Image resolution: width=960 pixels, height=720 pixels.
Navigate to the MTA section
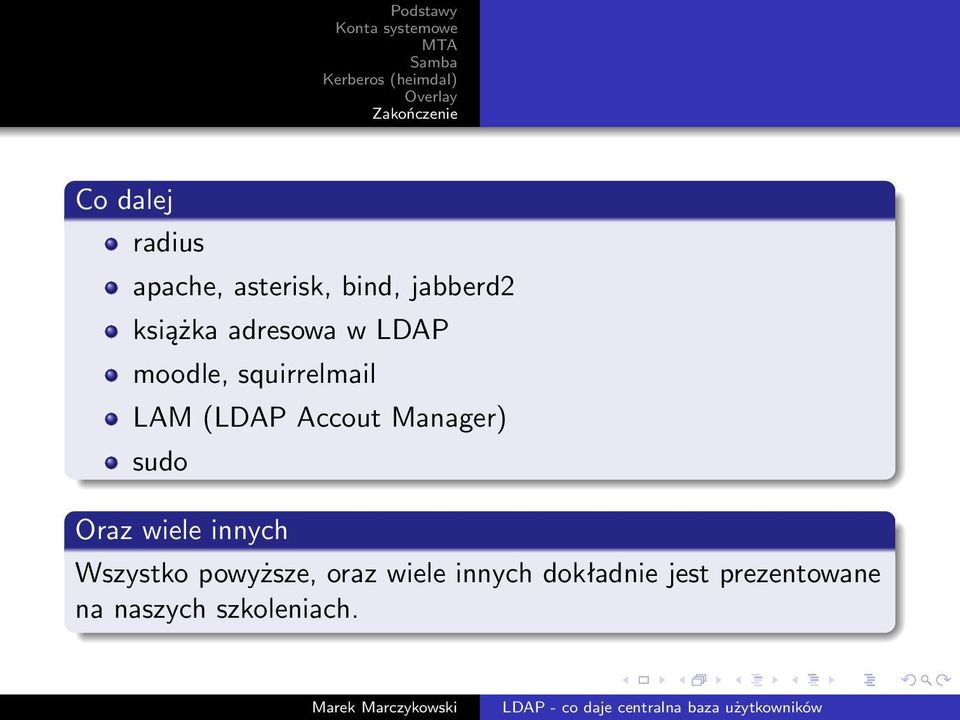[x=439, y=45]
